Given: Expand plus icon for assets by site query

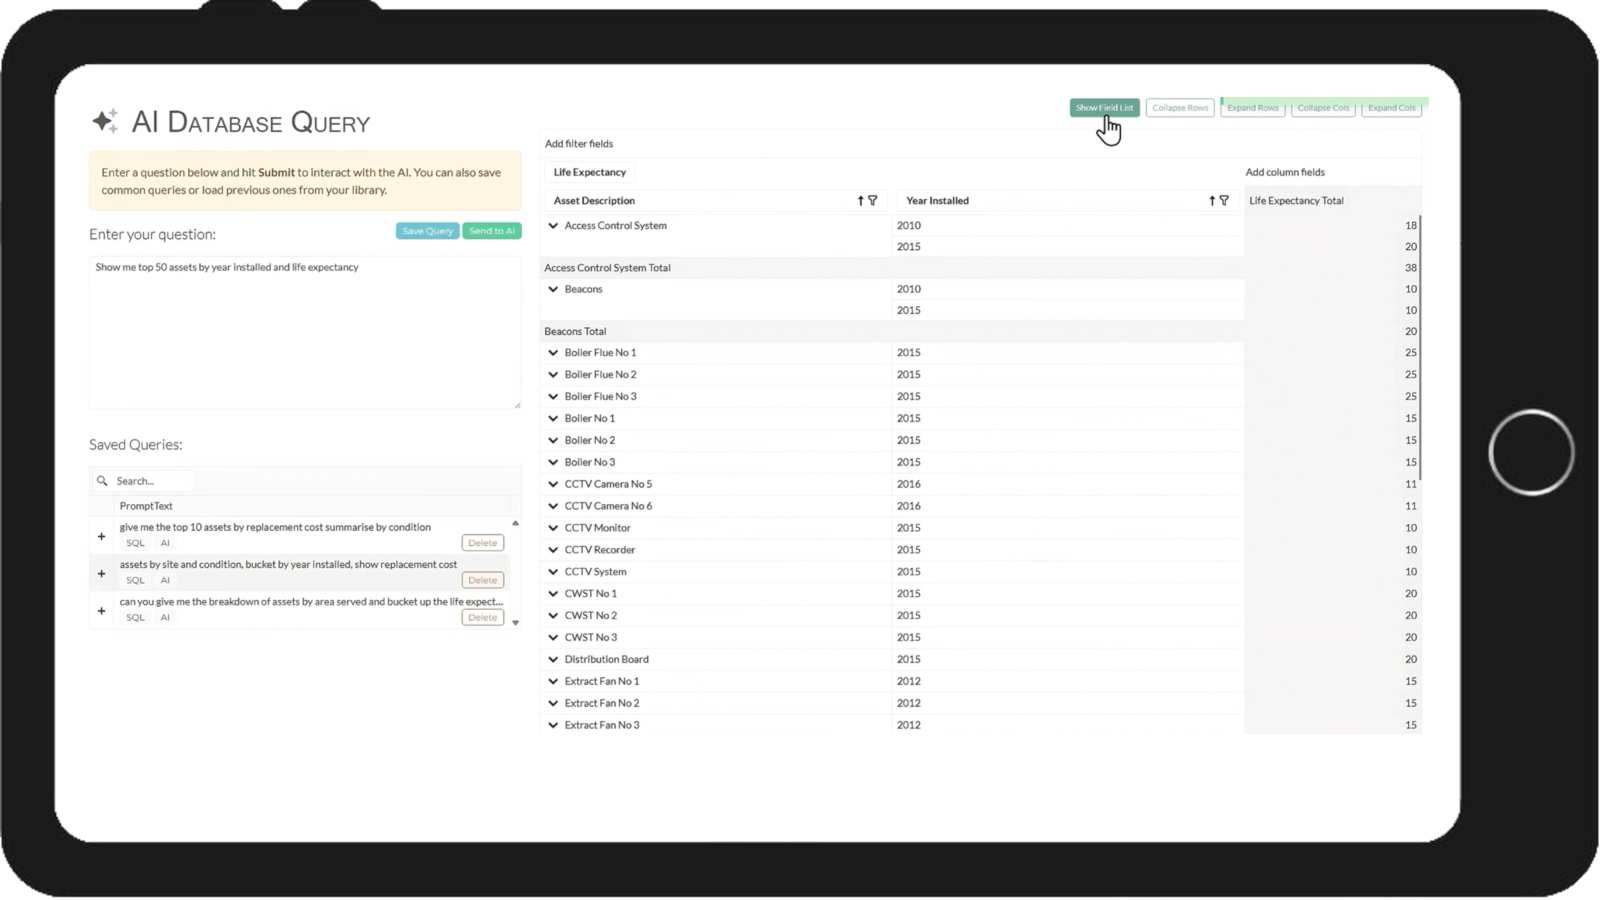Looking at the screenshot, I should coord(101,574).
